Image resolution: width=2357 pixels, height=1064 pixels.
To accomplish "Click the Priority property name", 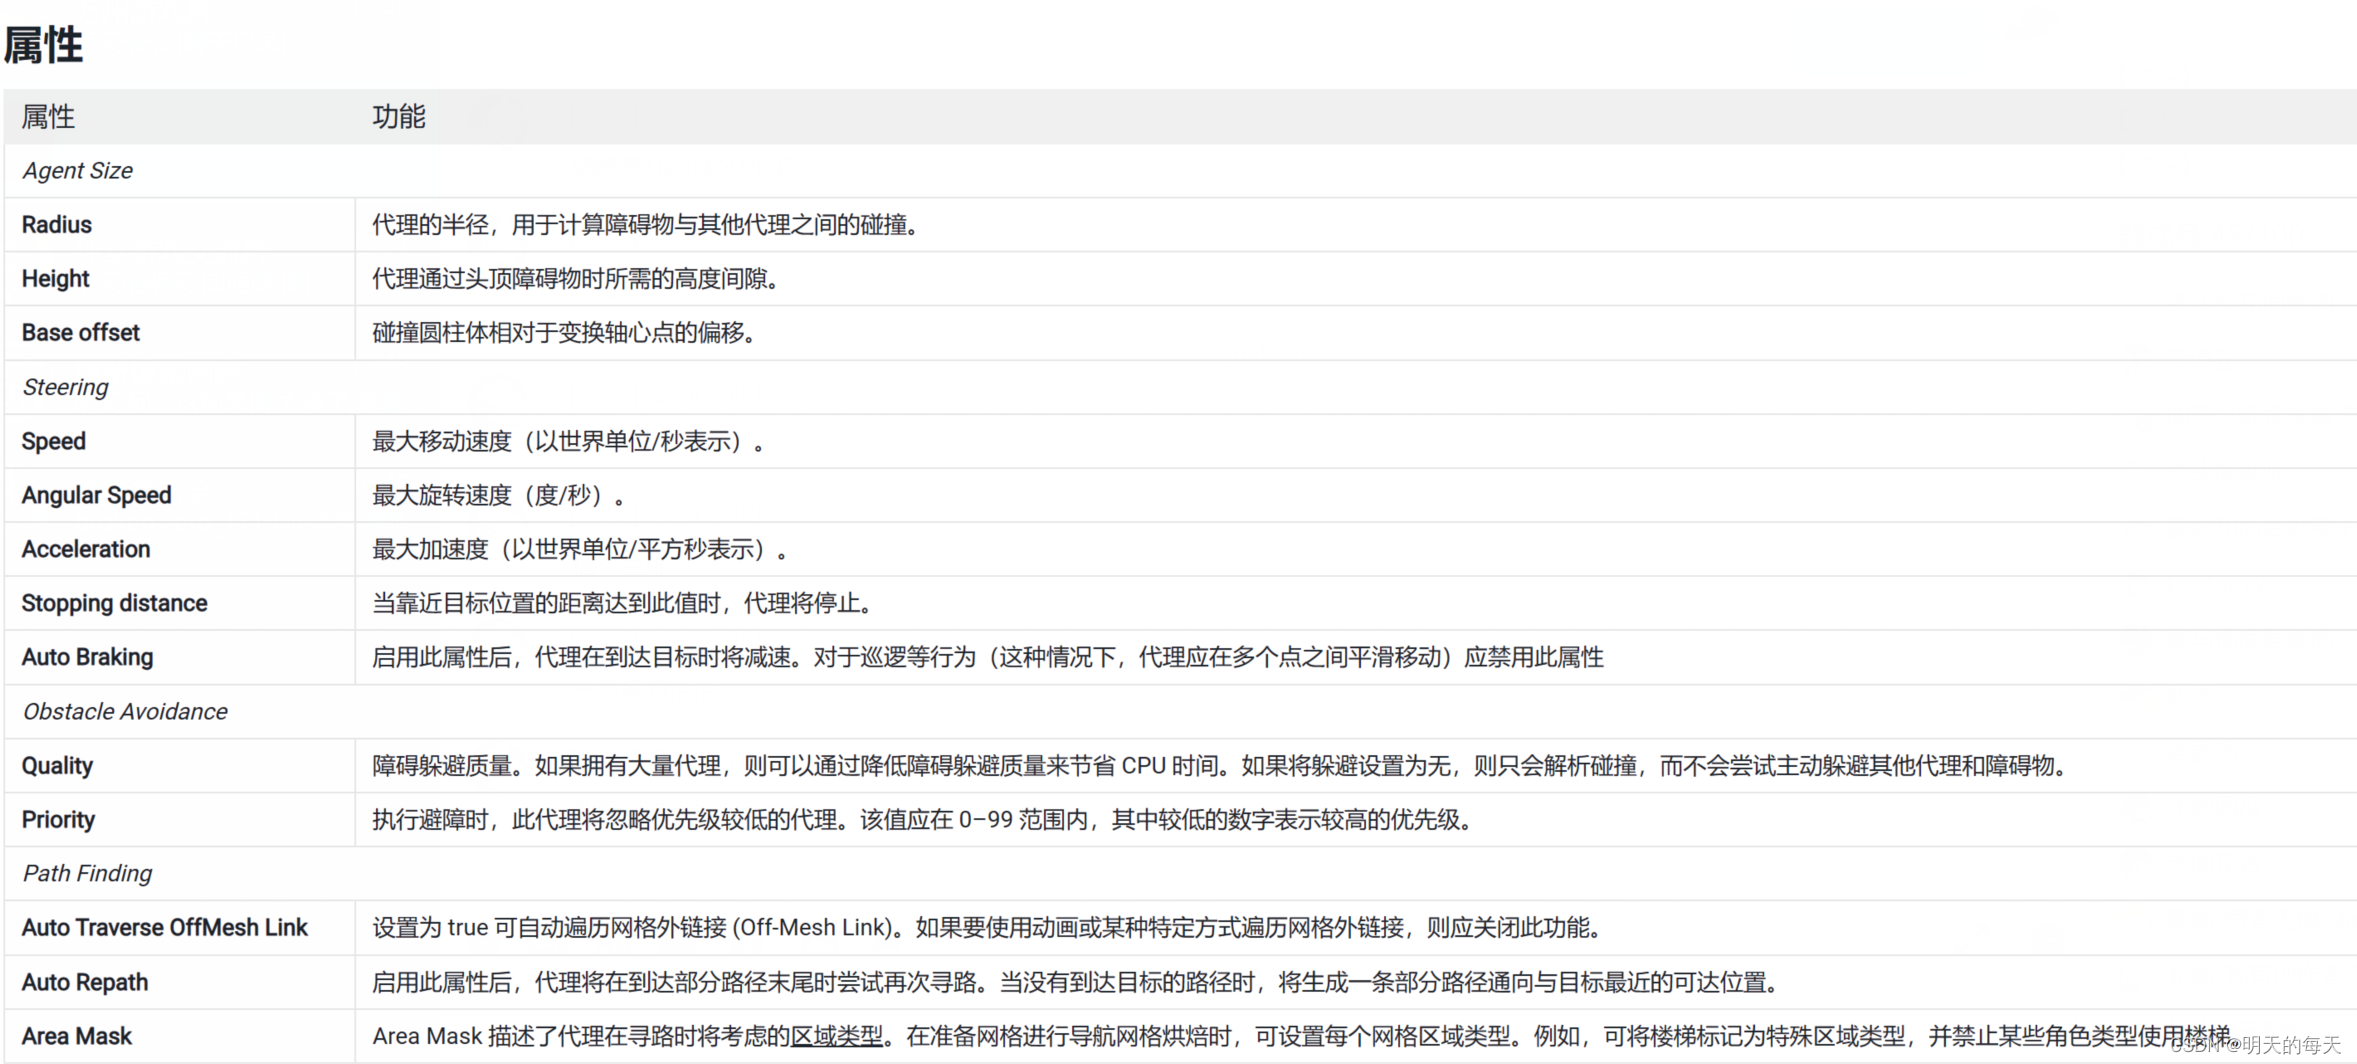I will coord(58,820).
